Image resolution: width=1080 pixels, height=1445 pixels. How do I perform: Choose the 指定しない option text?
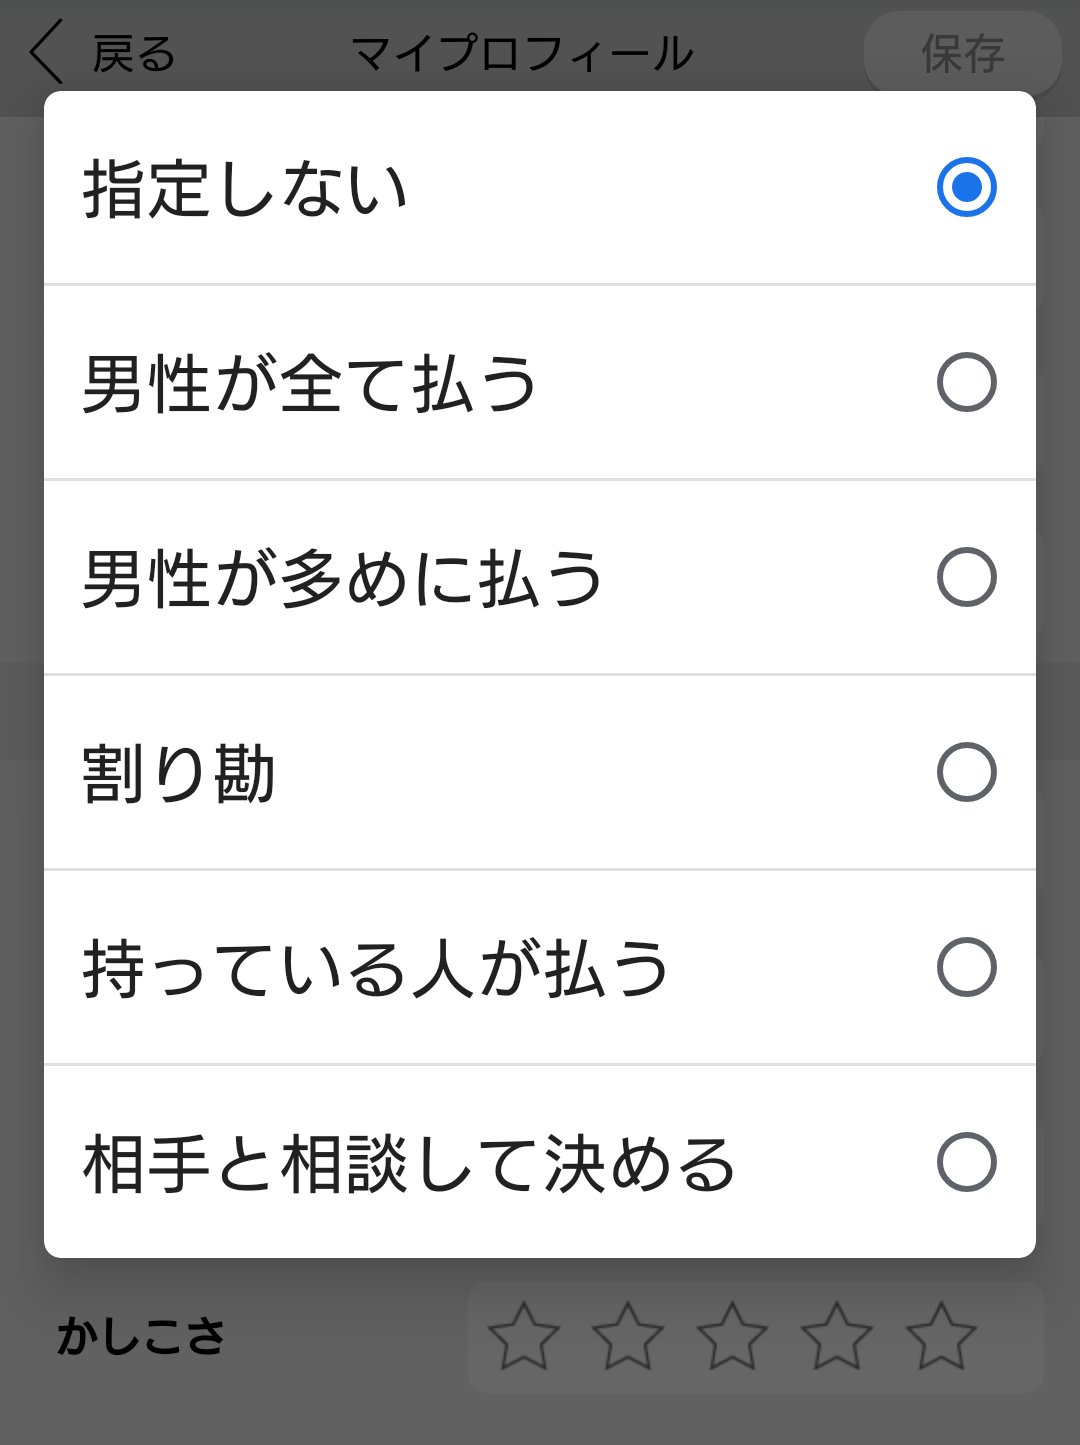coord(245,189)
